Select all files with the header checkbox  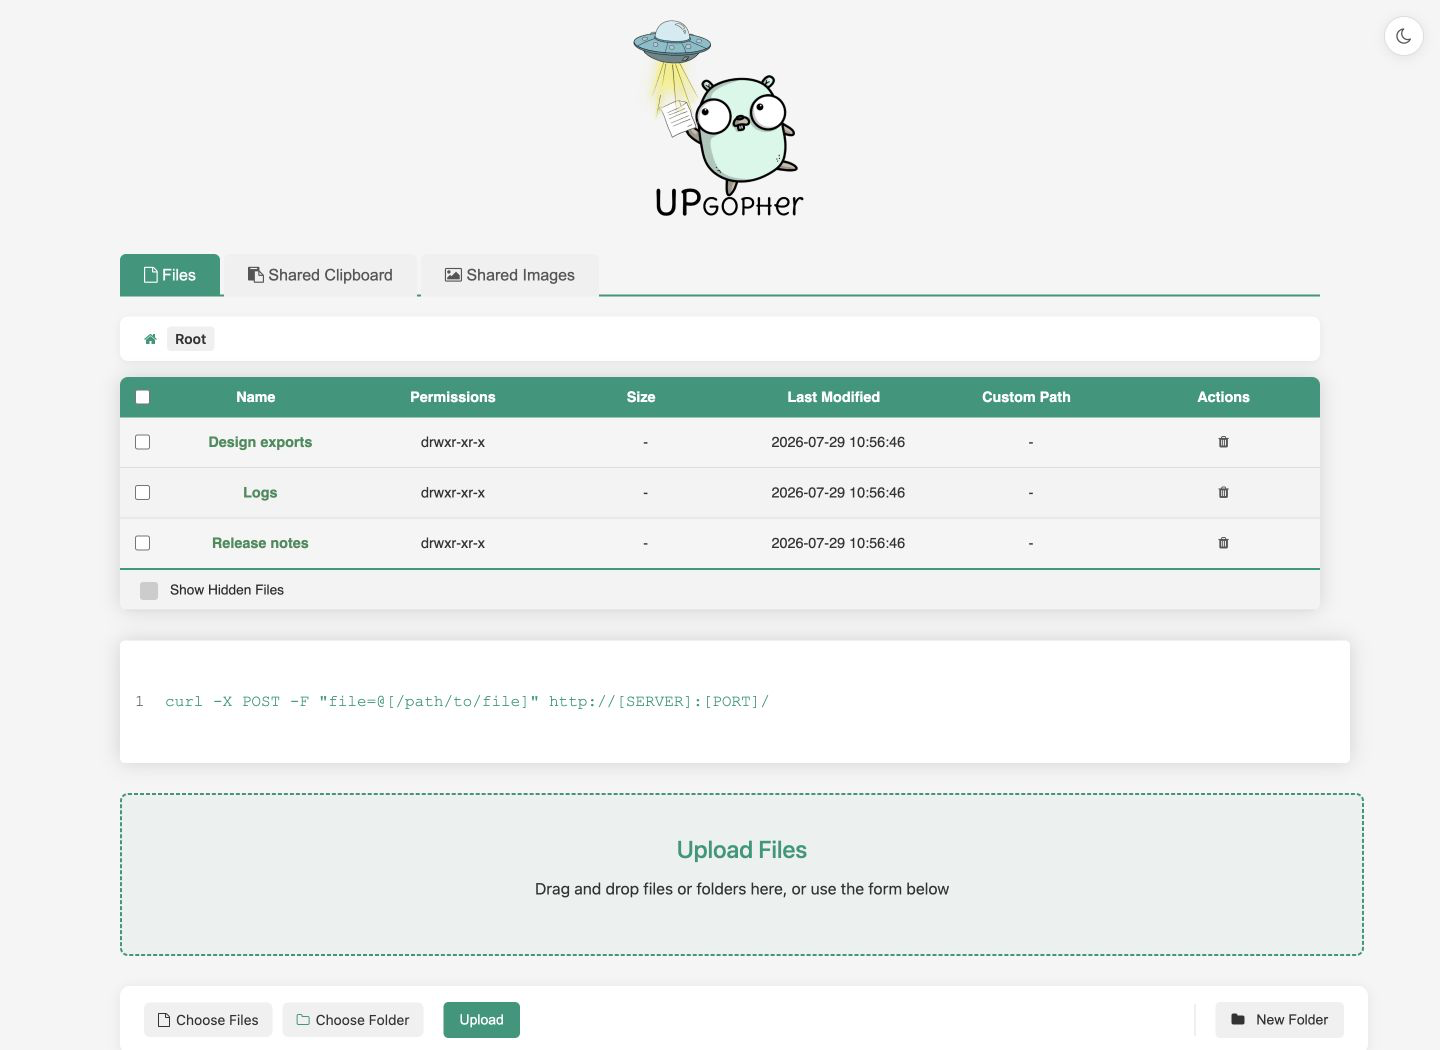pyautogui.click(x=142, y=397)
